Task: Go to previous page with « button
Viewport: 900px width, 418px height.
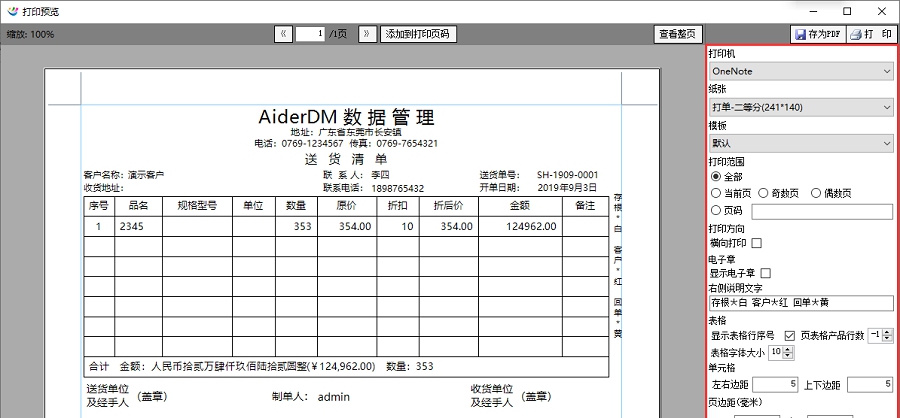Action: [283, 34]
